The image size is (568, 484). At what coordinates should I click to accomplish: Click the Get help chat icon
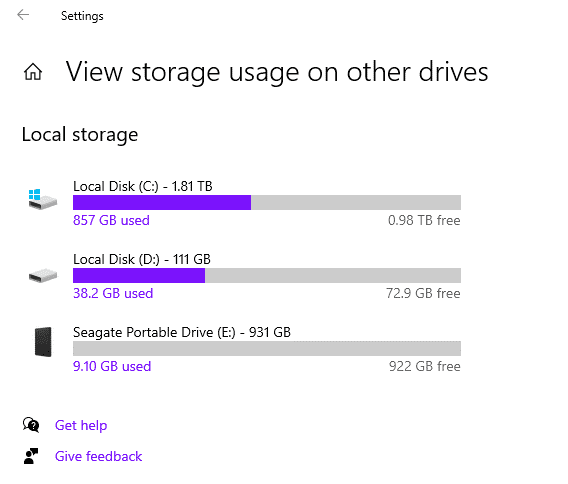point(31,425)
